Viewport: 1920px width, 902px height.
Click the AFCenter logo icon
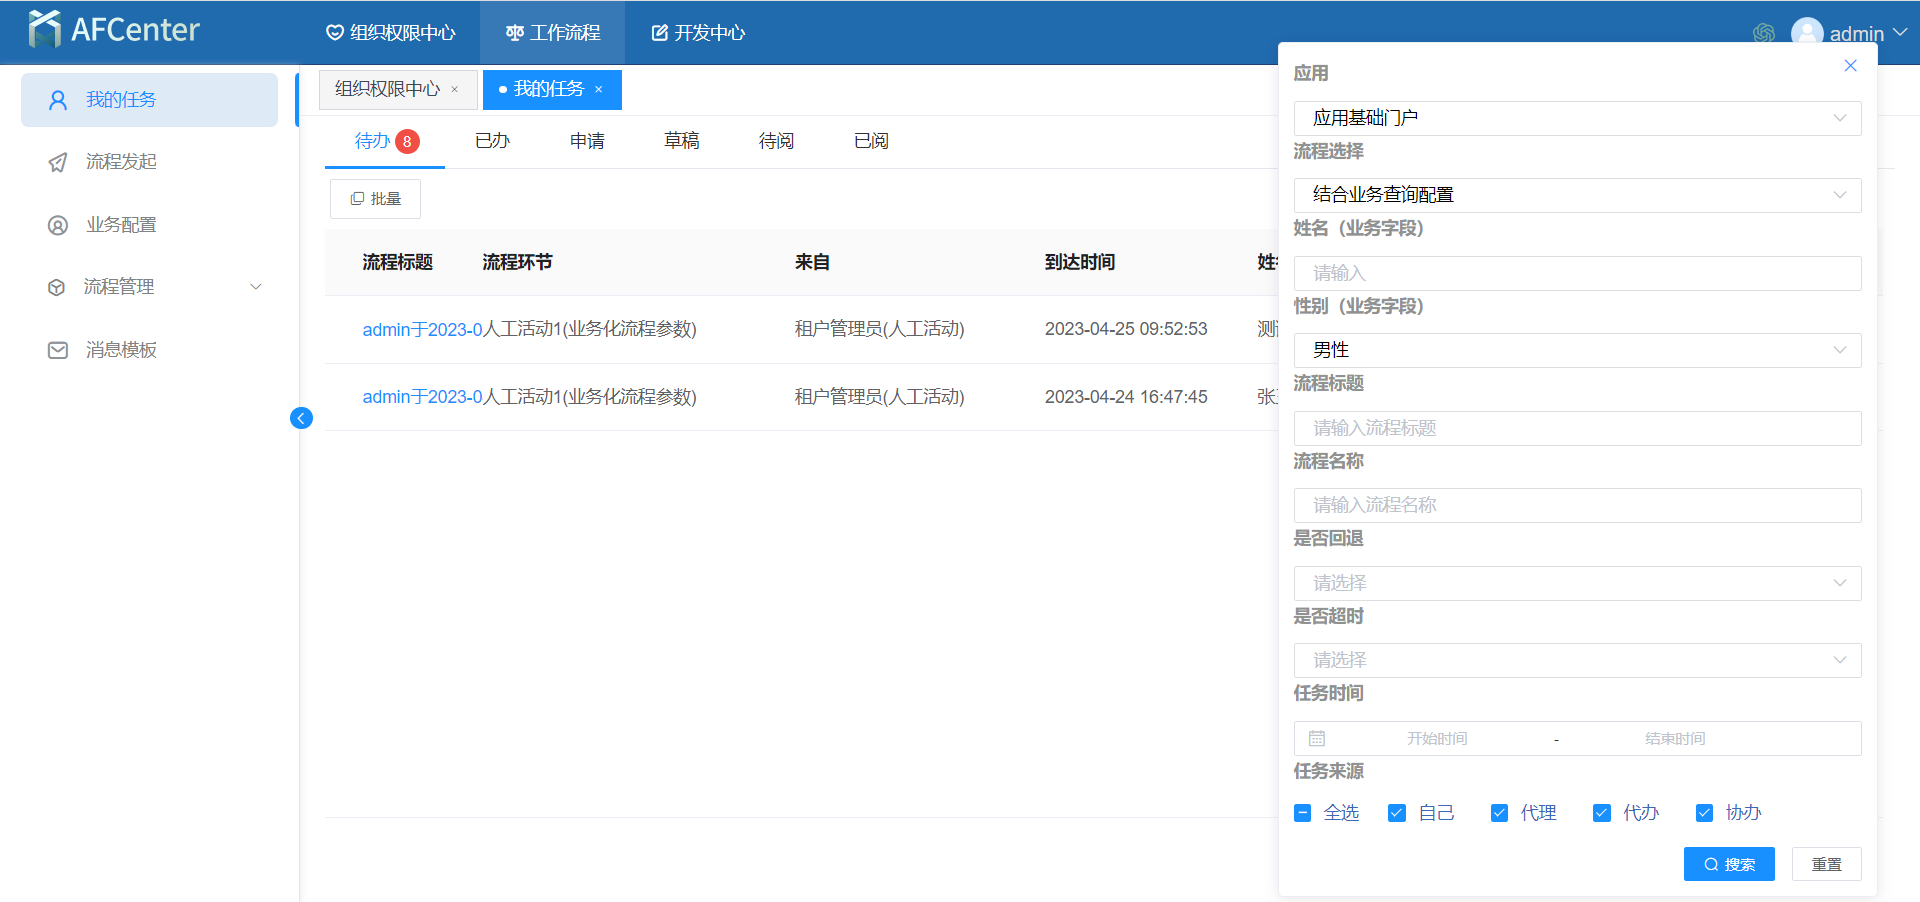click(44, 30)
